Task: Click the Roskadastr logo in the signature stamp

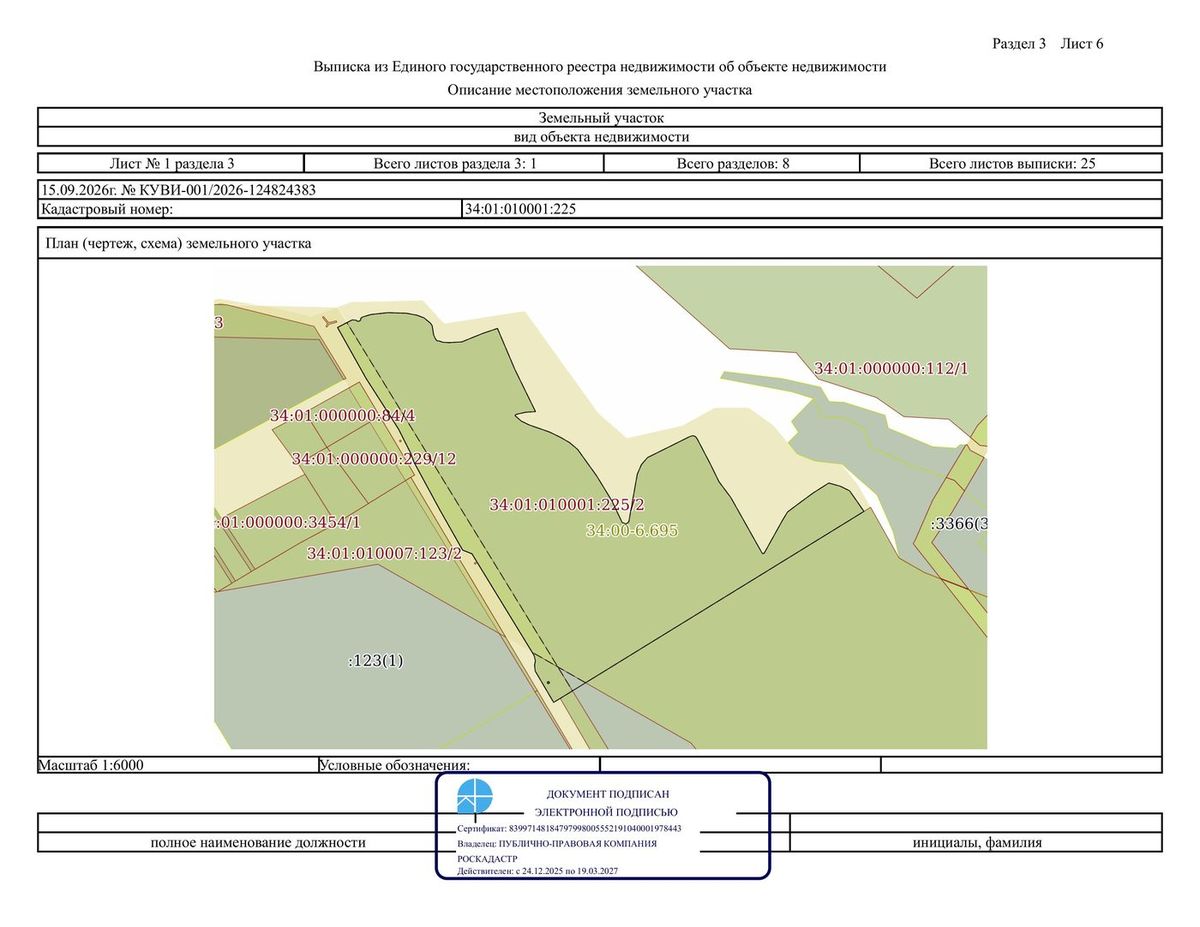Action: coord(475,798)
